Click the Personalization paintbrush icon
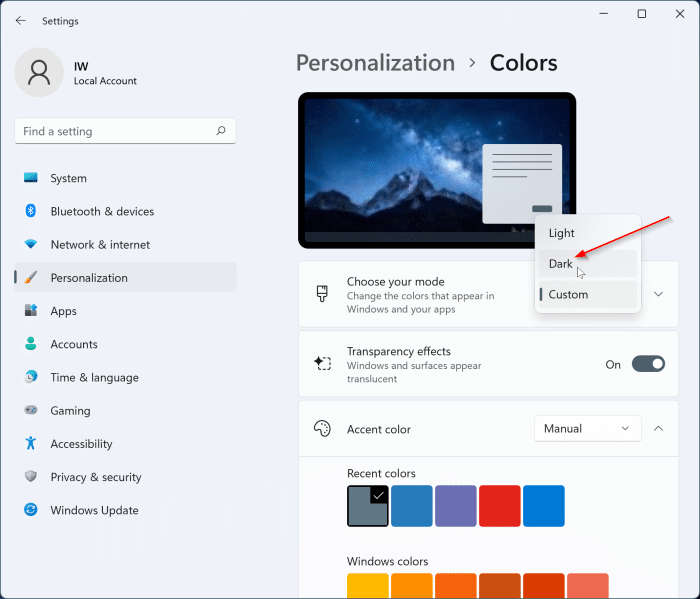Image resolution: width=700 pixels, height=599 pixels. tap(31, 277)
